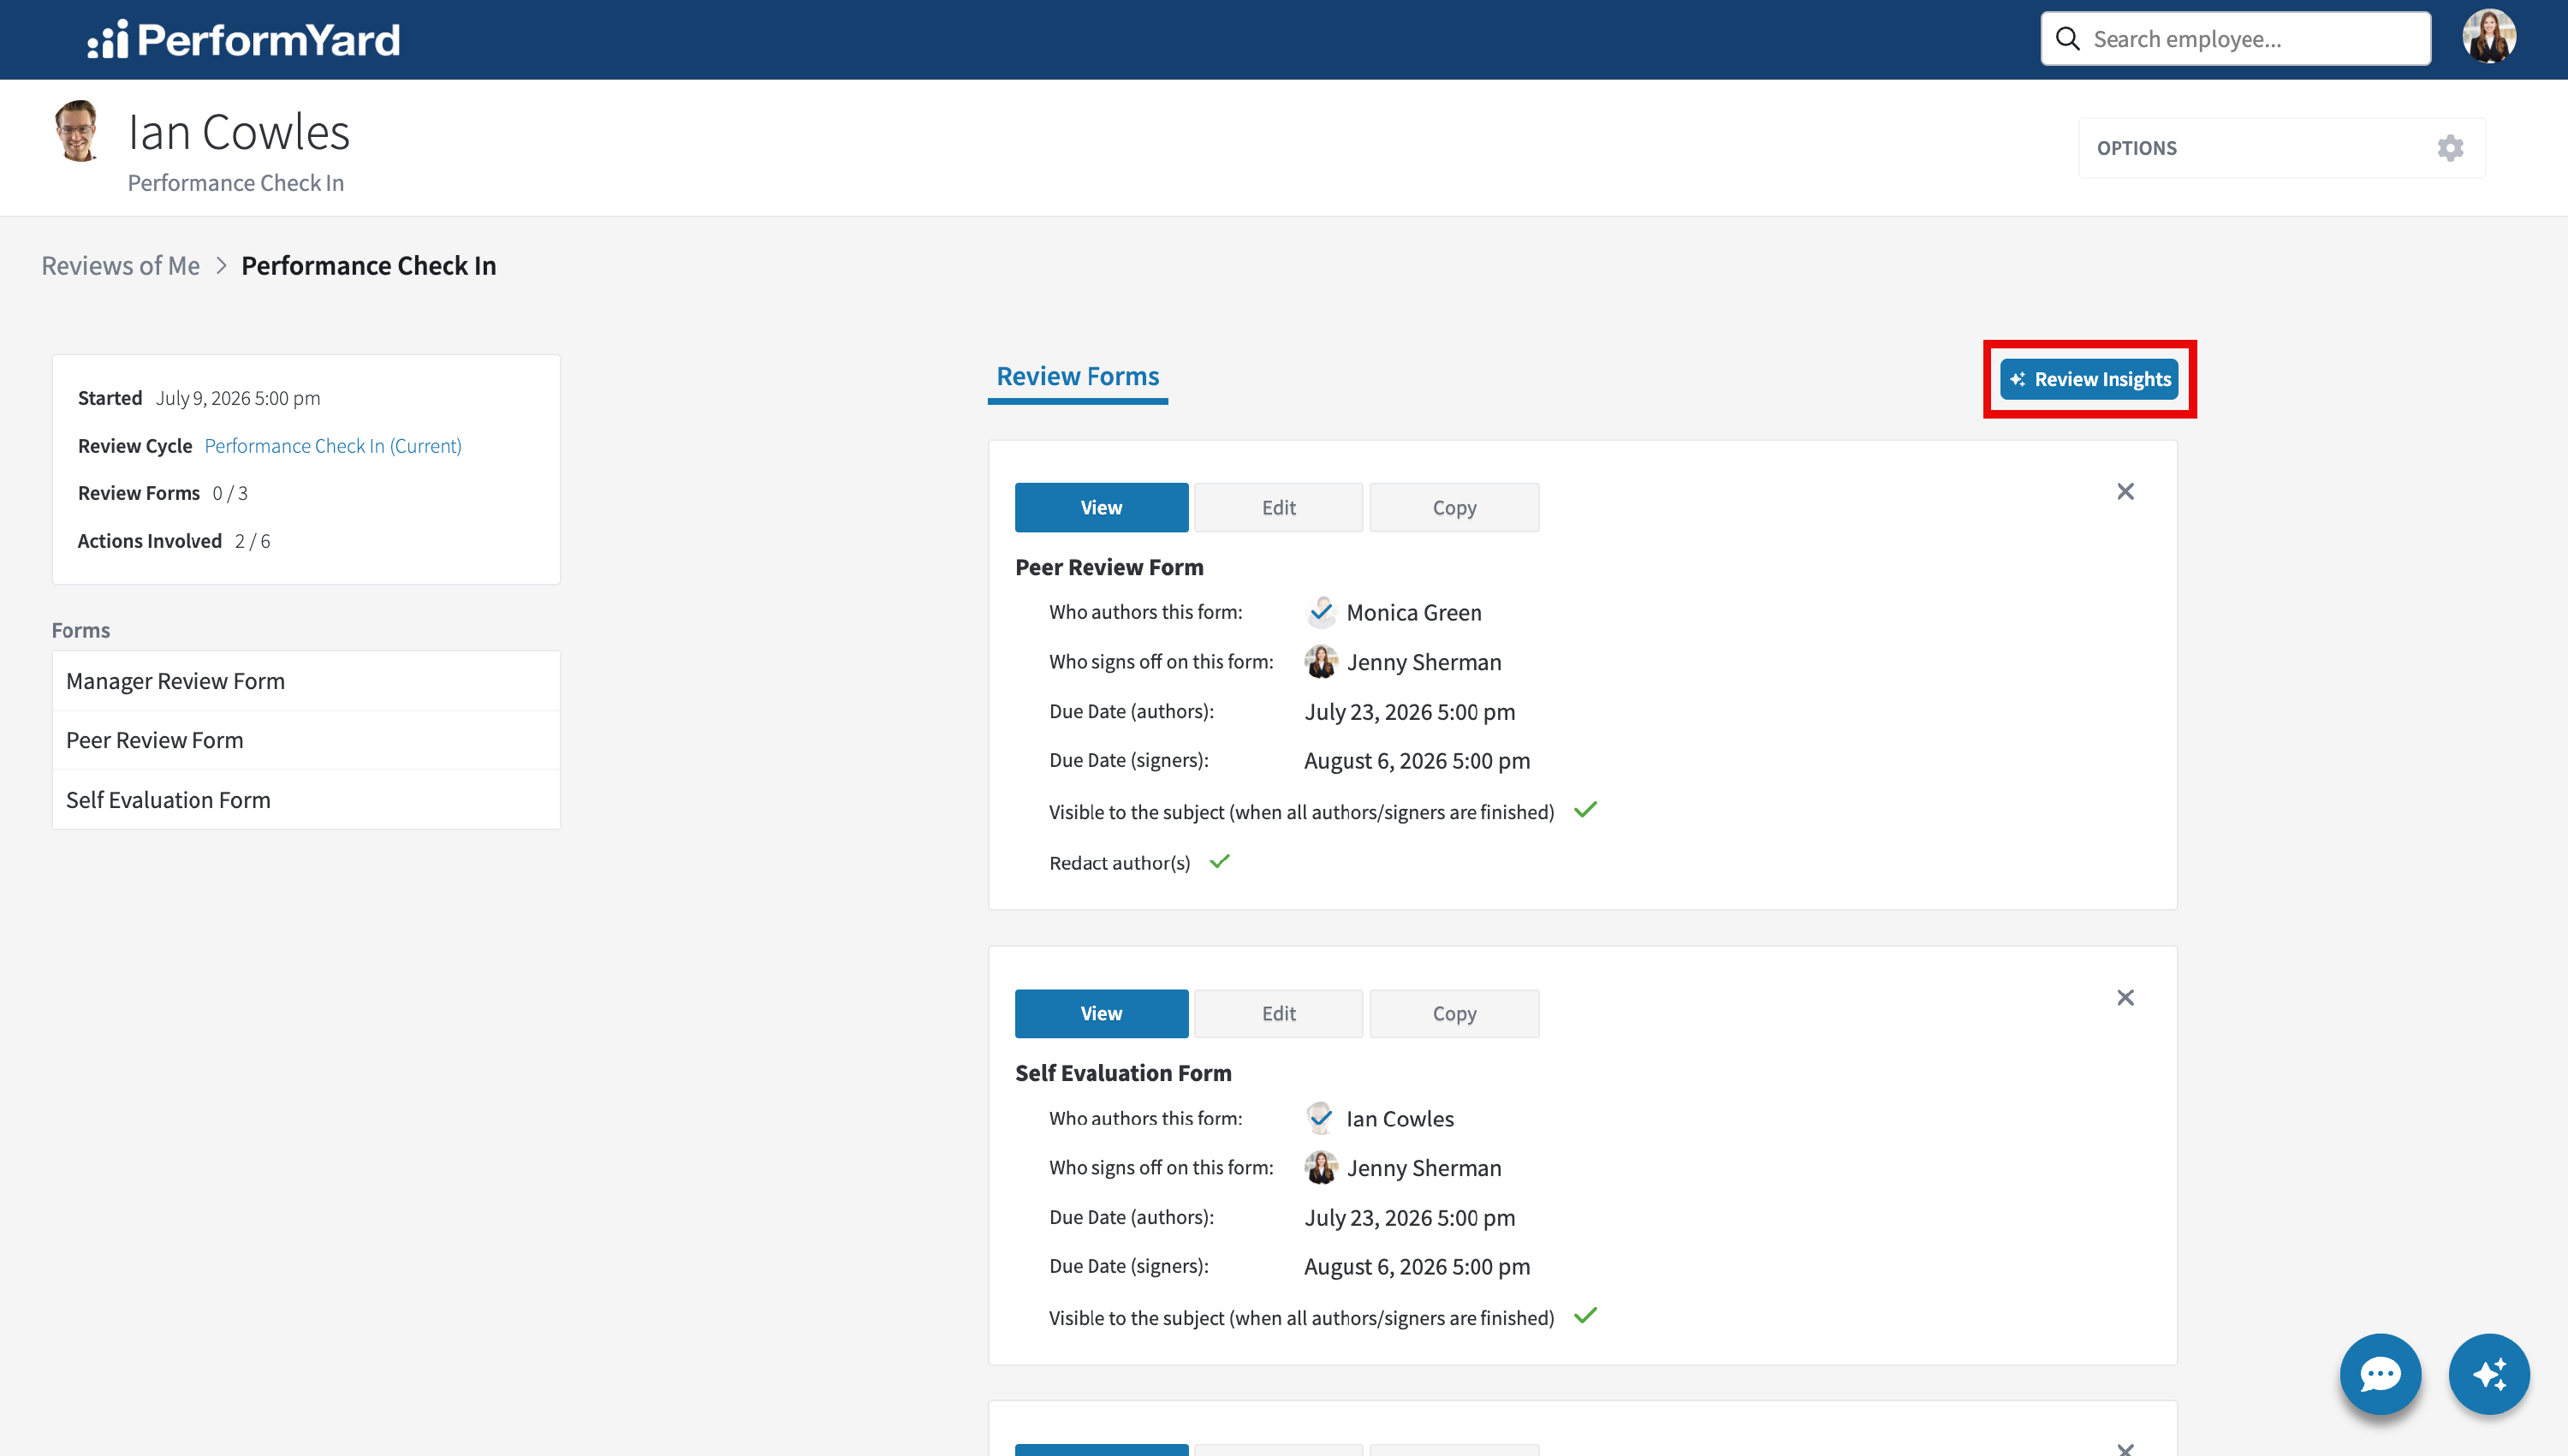Viewport: 2568px width, 1456px height.
Task: Toggle Visible to subject checkmark in Peer Review Form
Action: [x=1586, y=809]
